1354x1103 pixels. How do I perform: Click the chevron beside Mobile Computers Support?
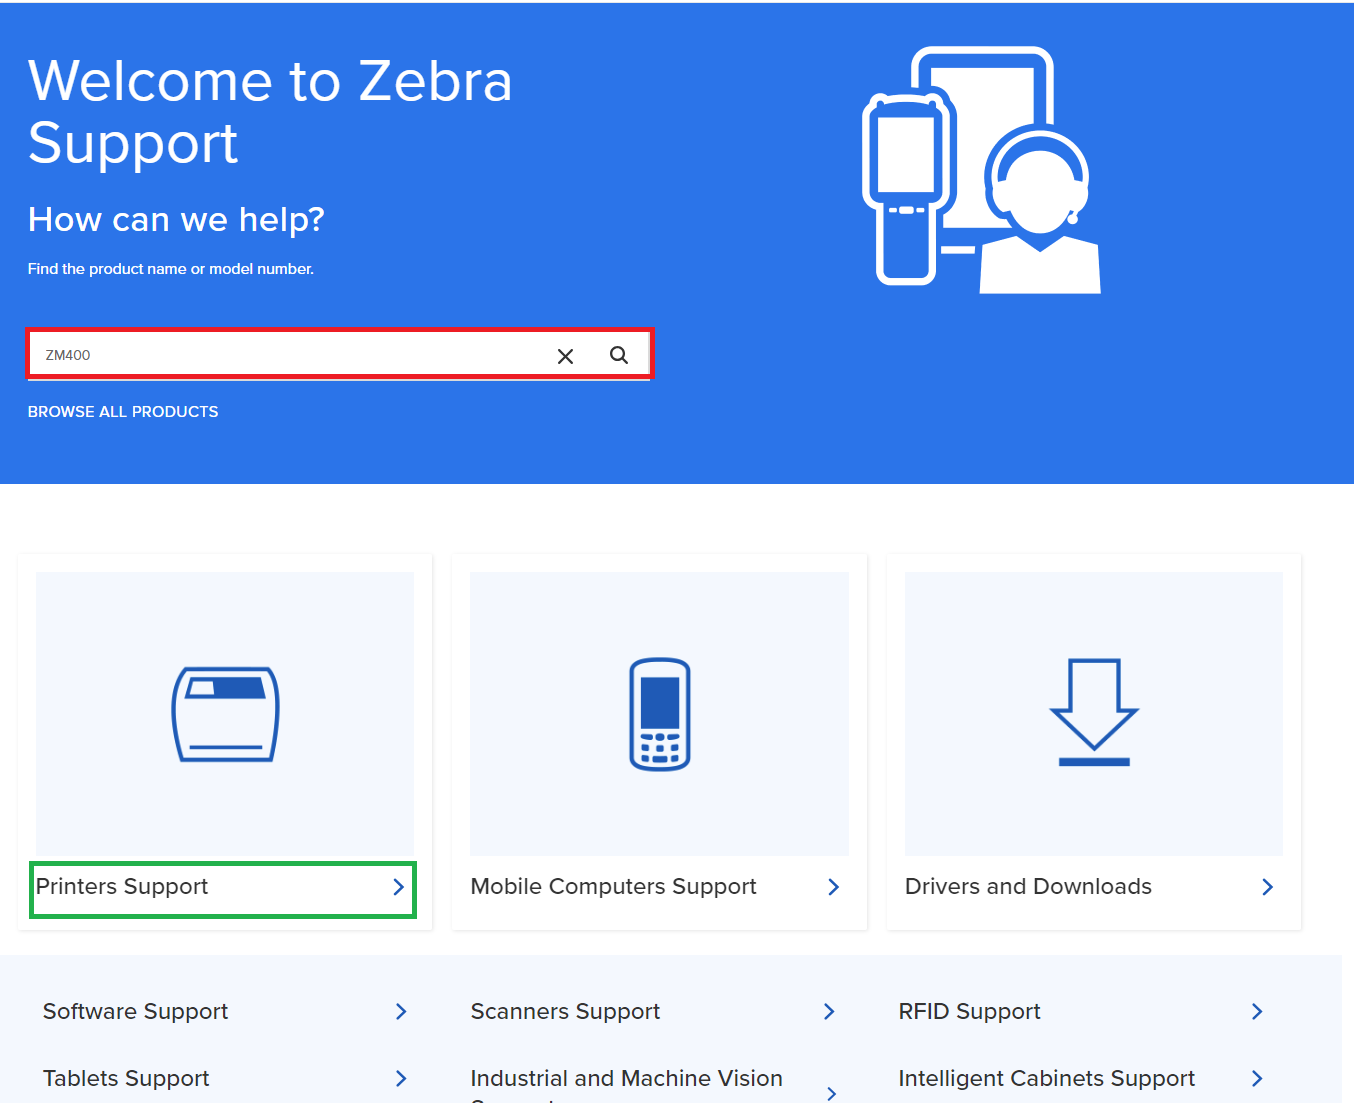pyautogui.click(x=833, y=887)
